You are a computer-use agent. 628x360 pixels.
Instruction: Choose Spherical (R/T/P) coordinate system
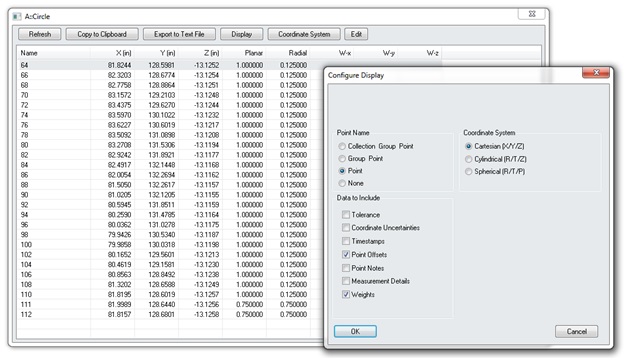(468, 172)
